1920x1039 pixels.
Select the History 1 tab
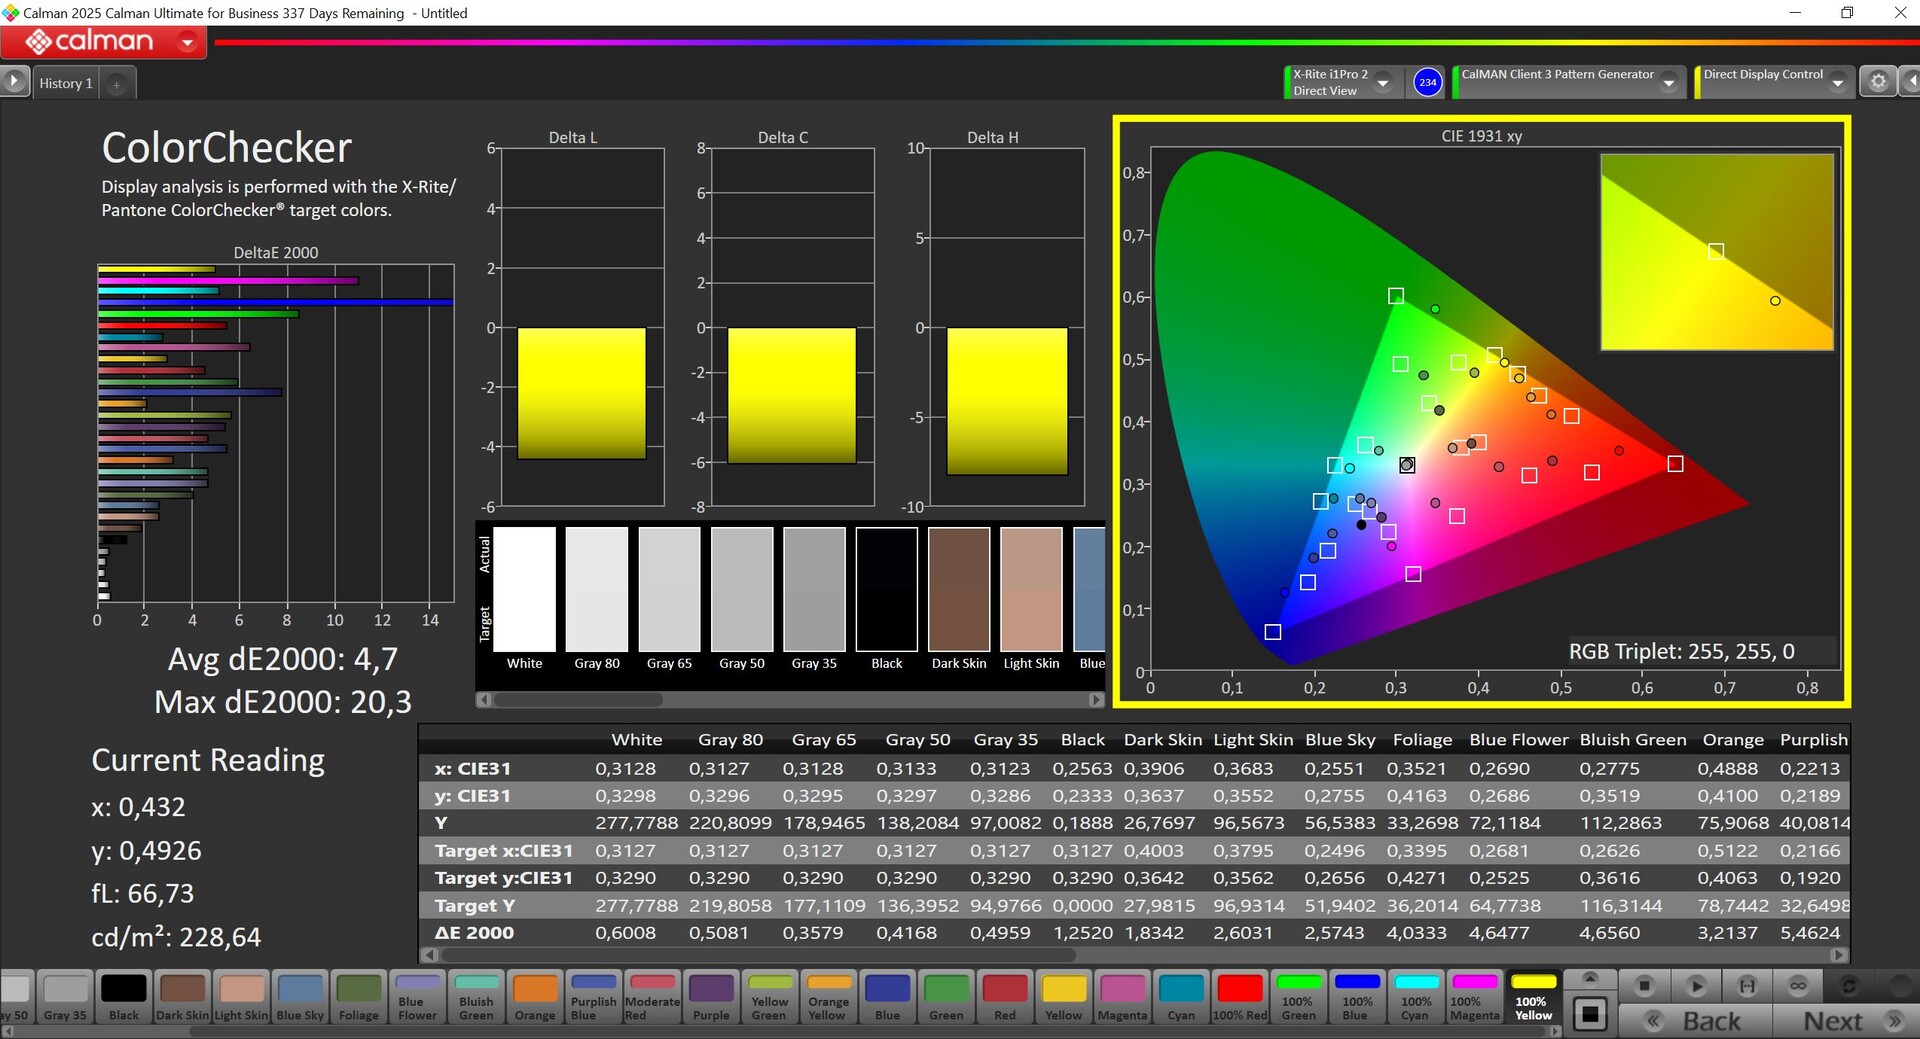[66, 84]
